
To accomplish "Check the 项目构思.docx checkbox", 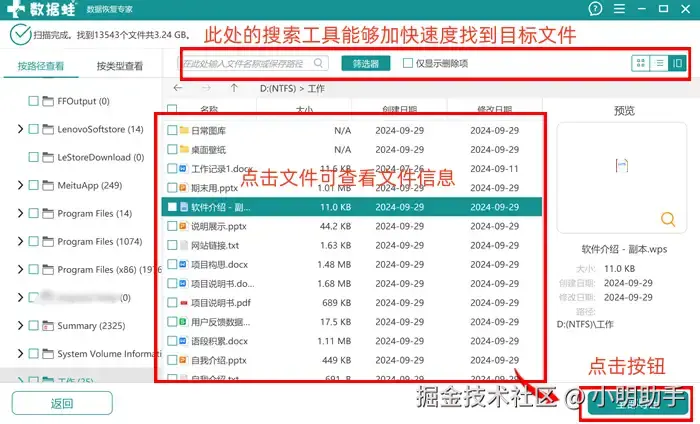I will point(172,265).
